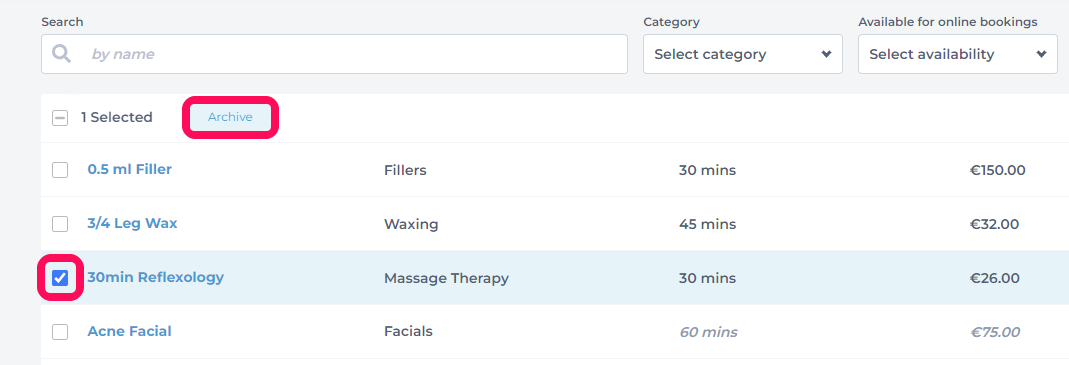The width and height of the screenshot is (1069, 365).
Task: Check the 3/4 Leg Wax checkbox
Action: [60, 224]
